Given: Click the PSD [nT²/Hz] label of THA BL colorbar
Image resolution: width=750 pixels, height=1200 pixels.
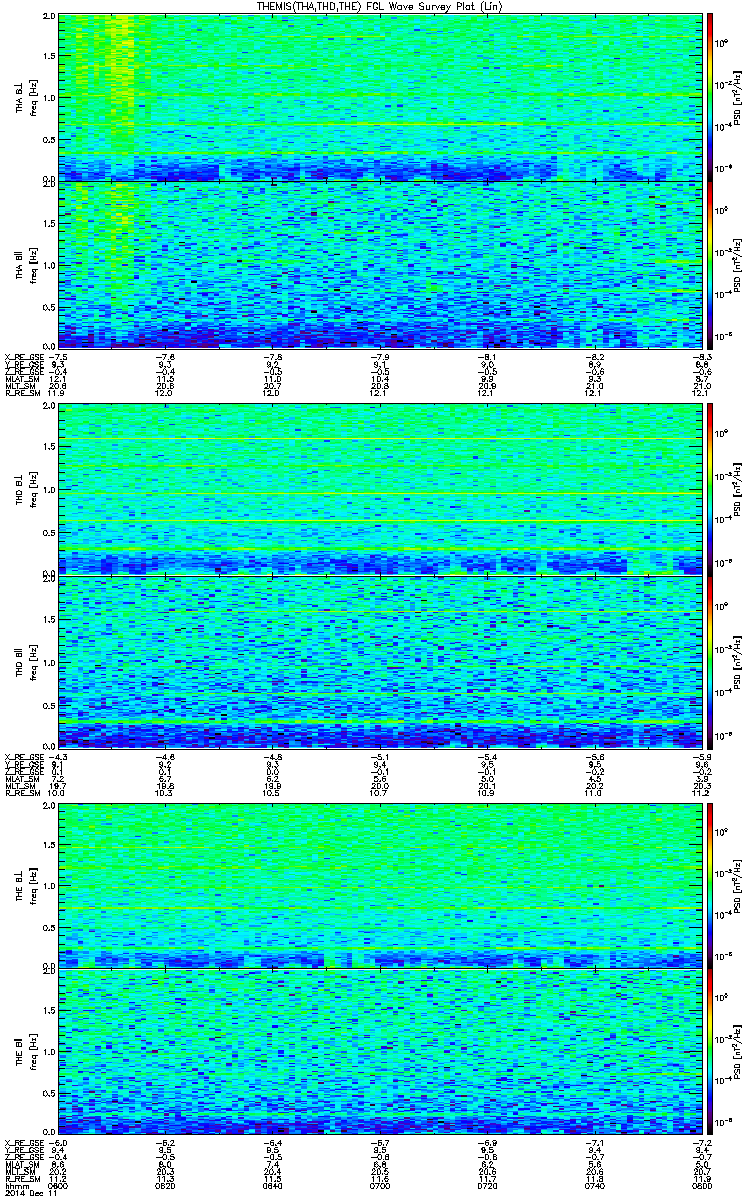Looking at the screenshot, I should (x=737, y=98).
